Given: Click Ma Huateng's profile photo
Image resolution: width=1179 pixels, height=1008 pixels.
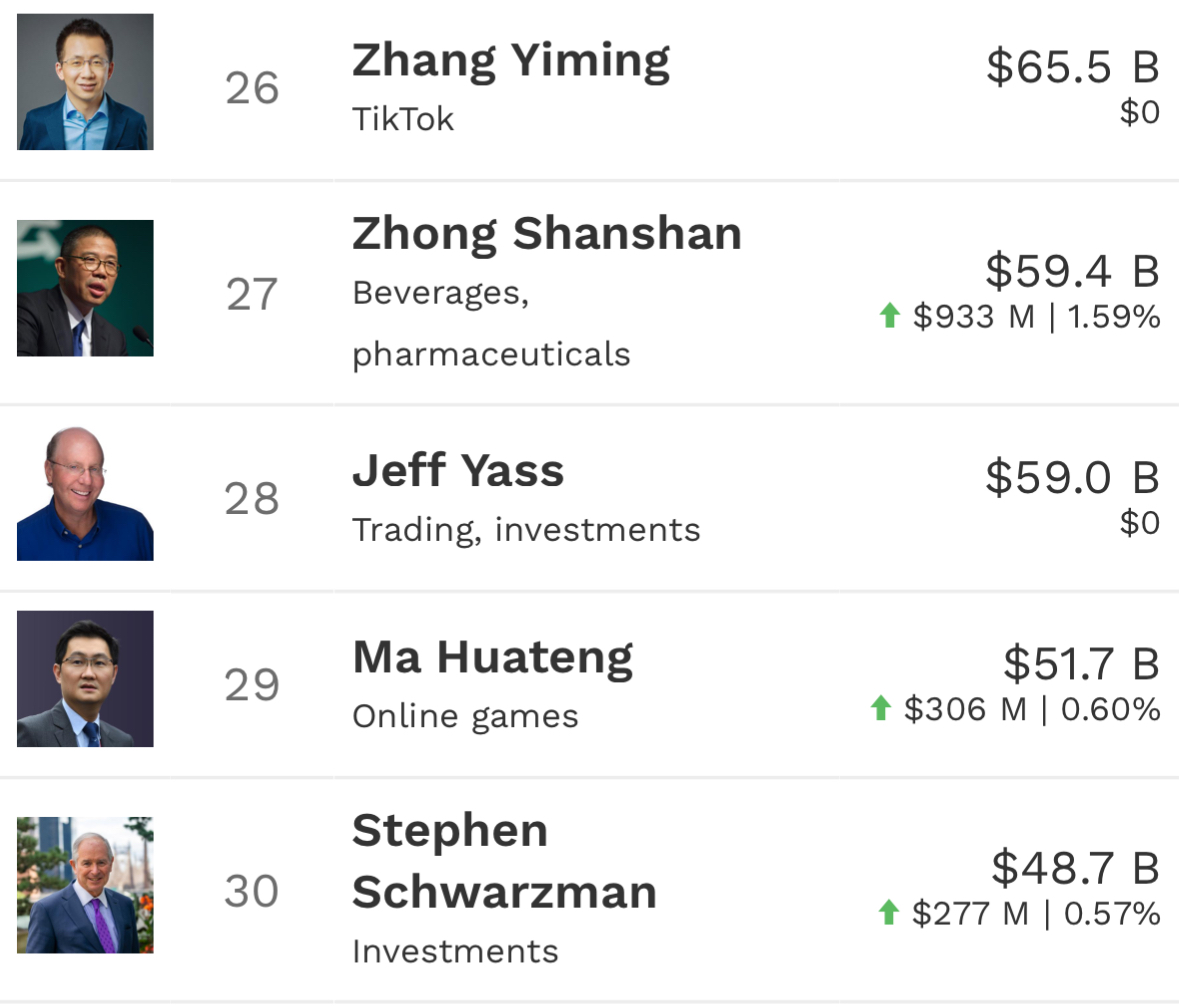Looking at the screenshot, I should (x=85, y=679).
